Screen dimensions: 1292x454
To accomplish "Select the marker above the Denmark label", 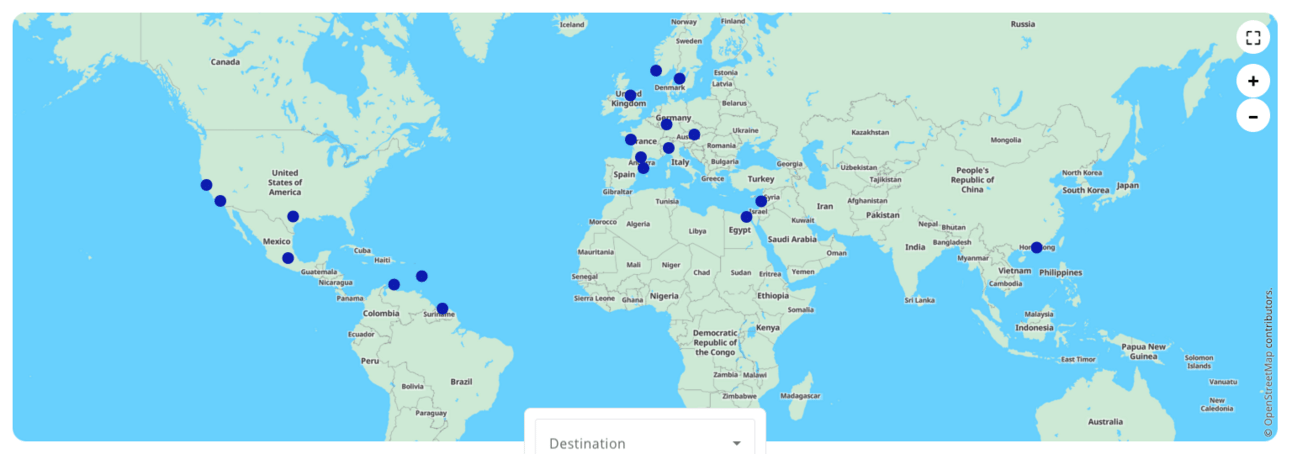I will [679, 79].
